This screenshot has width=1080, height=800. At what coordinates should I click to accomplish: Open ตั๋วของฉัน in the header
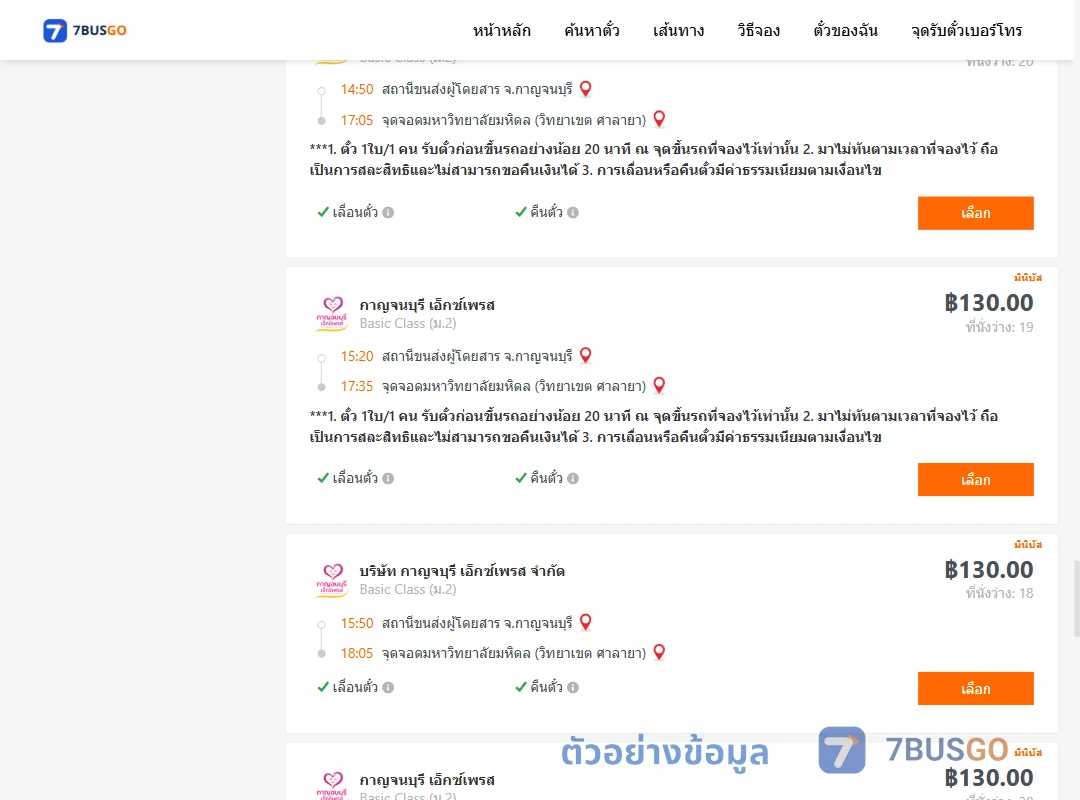coord(845,30)
